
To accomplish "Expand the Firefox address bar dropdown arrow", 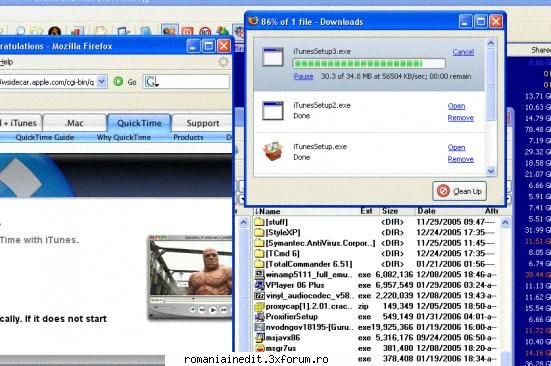I will (102, 82).
